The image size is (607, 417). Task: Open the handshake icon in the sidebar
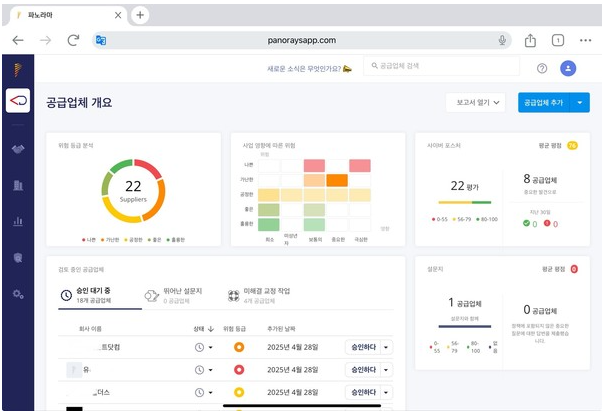tap(18, 149)
